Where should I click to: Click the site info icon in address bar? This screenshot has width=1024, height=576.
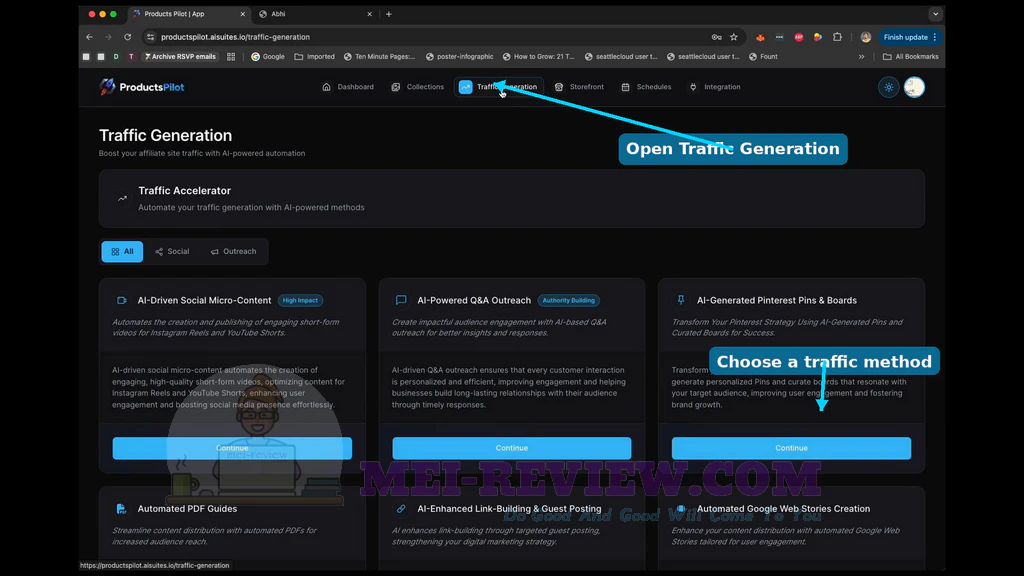click(151, 37)
